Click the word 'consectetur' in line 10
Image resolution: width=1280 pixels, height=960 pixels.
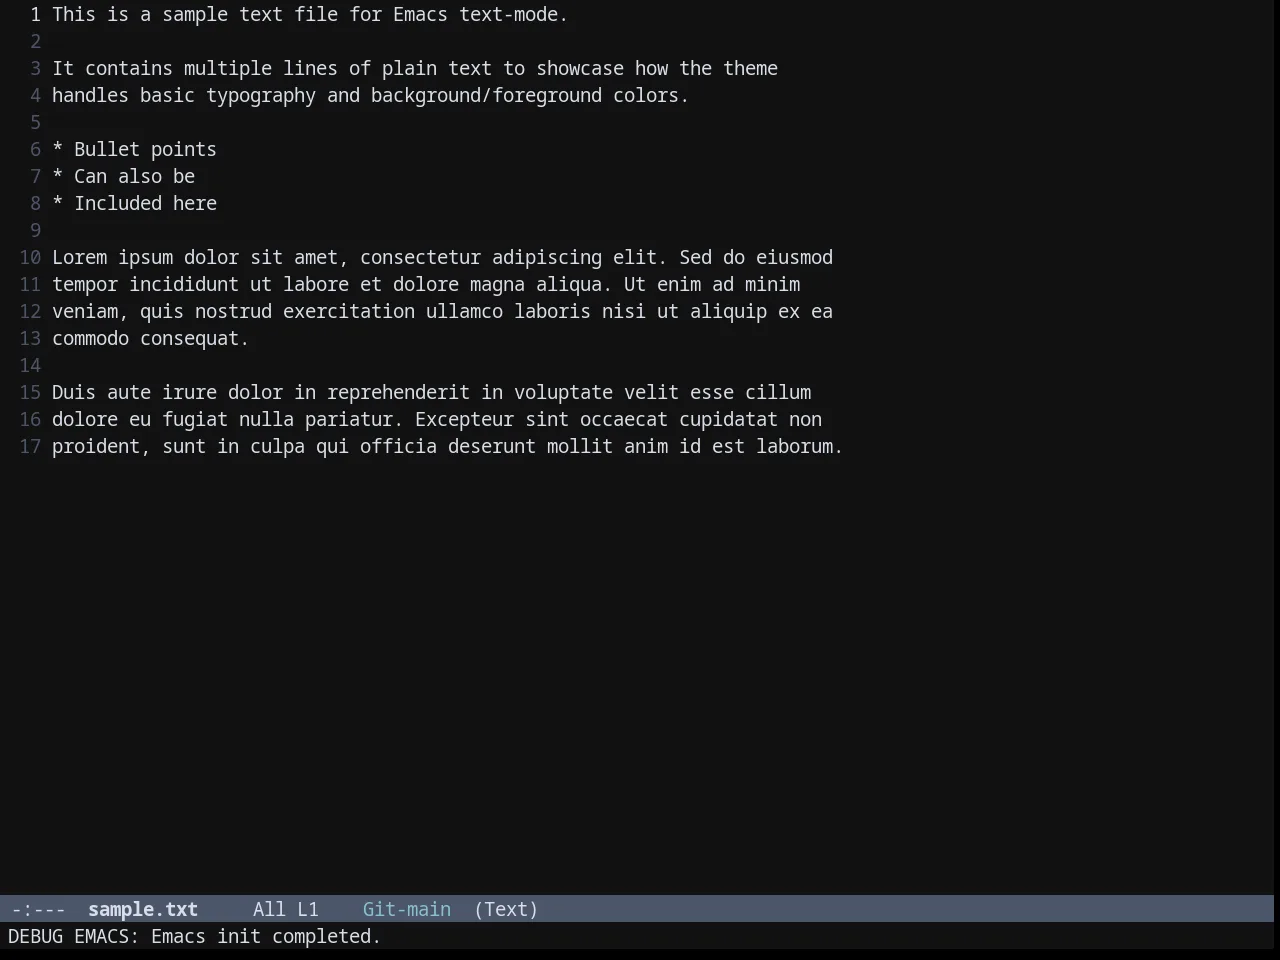420,257
